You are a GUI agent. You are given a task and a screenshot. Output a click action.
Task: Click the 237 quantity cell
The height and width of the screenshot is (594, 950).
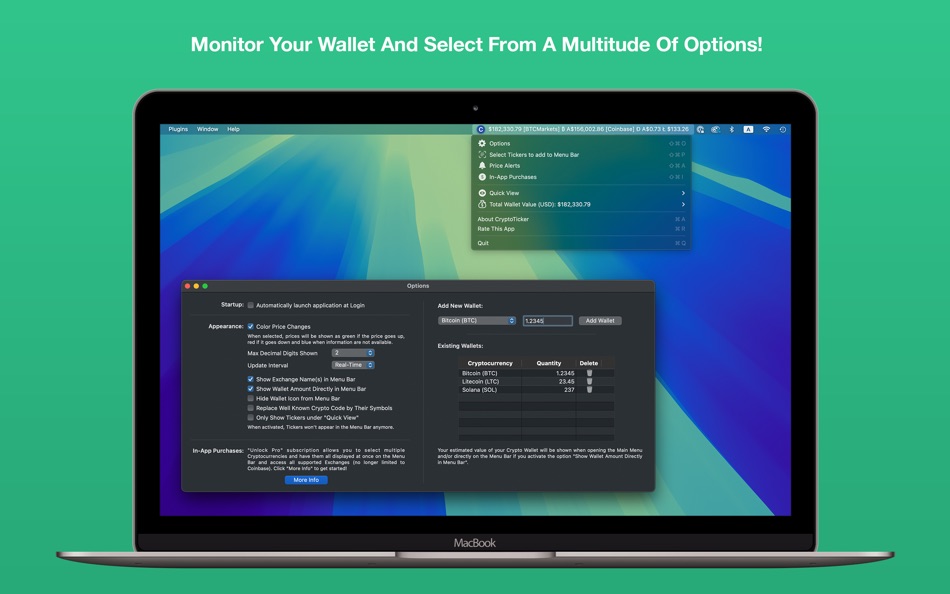tap(569, 390)
